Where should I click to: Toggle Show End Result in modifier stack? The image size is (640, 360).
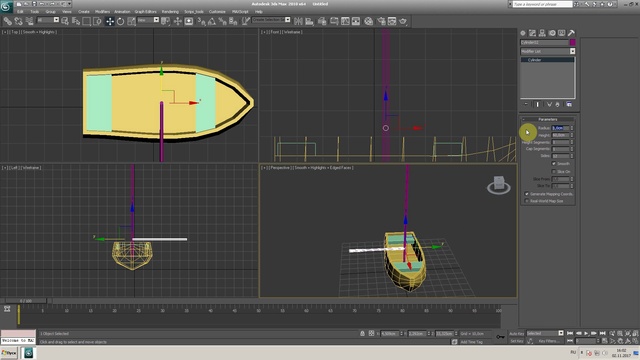click(x=538, y=104)
